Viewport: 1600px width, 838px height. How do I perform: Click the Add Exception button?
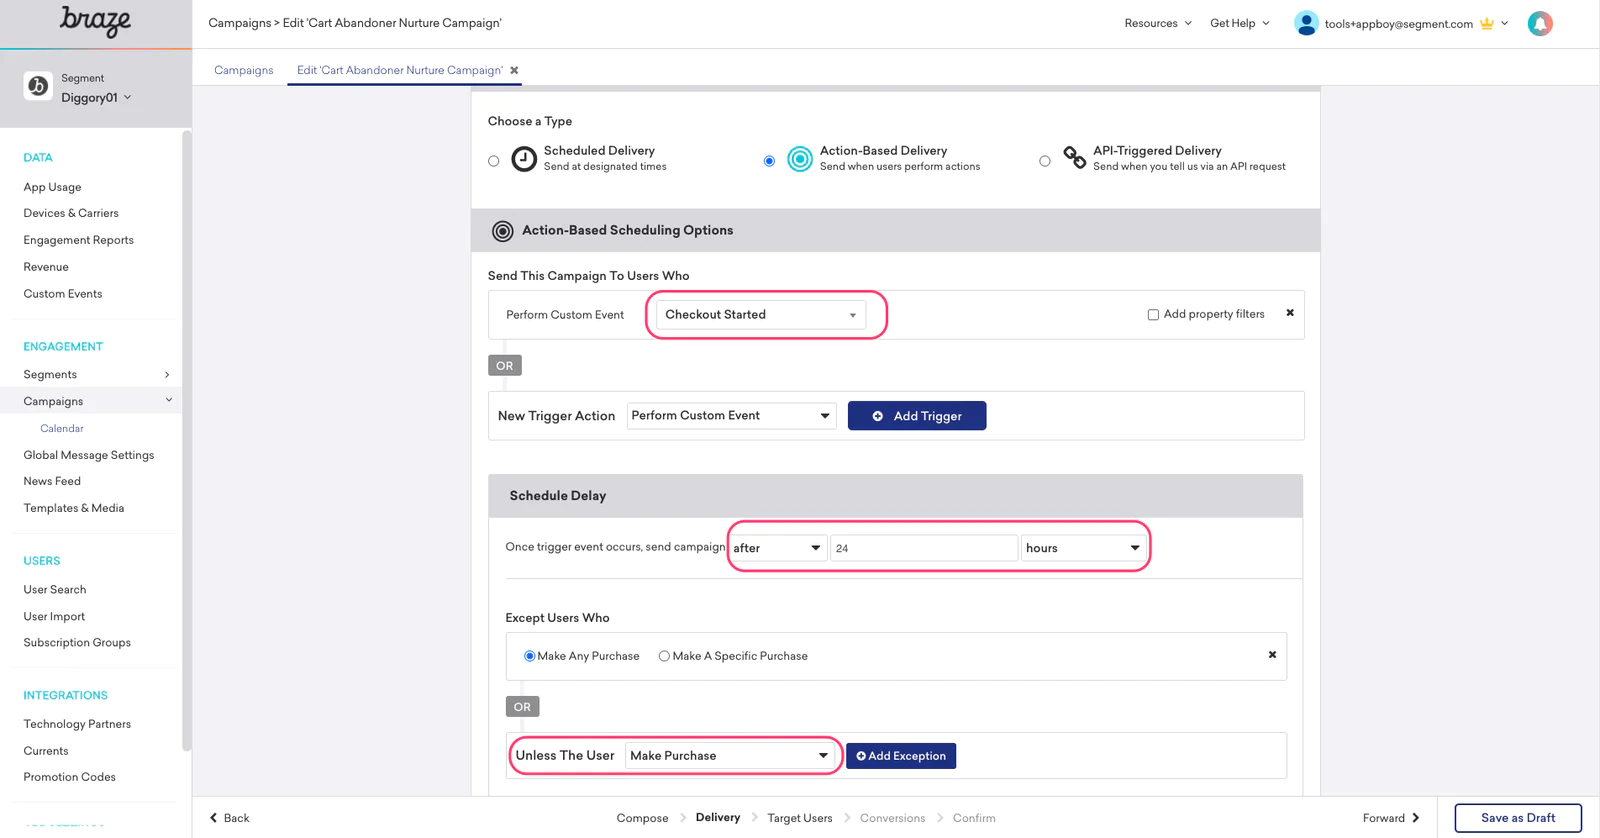tap(901, 756)
